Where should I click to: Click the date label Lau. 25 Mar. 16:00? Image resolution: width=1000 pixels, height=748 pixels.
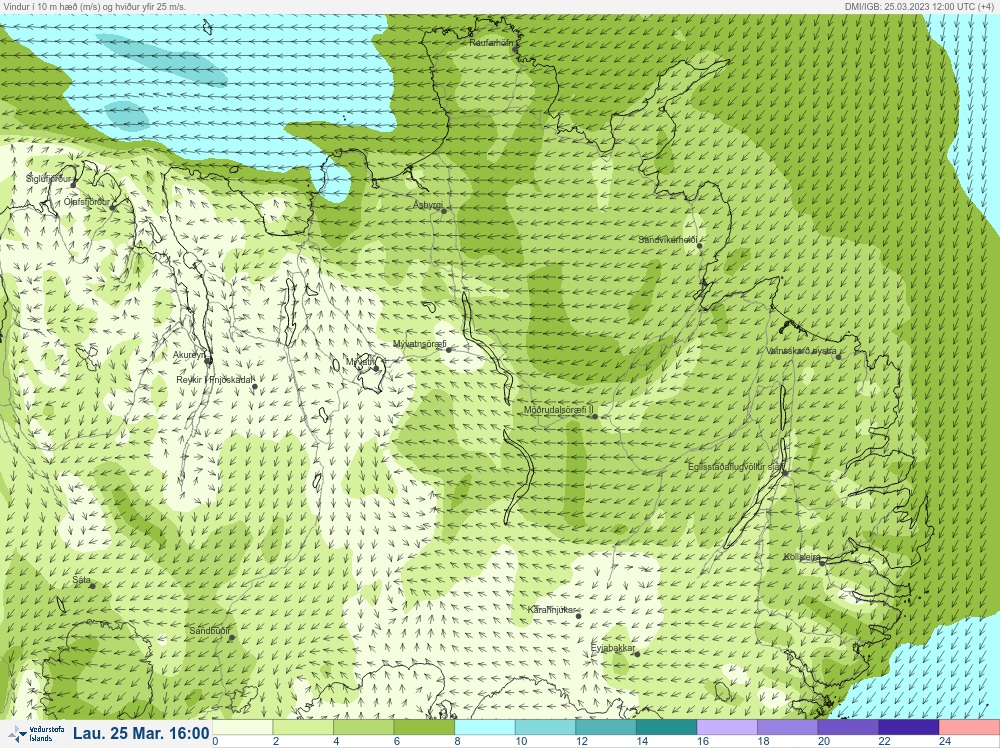coord(141,733)
